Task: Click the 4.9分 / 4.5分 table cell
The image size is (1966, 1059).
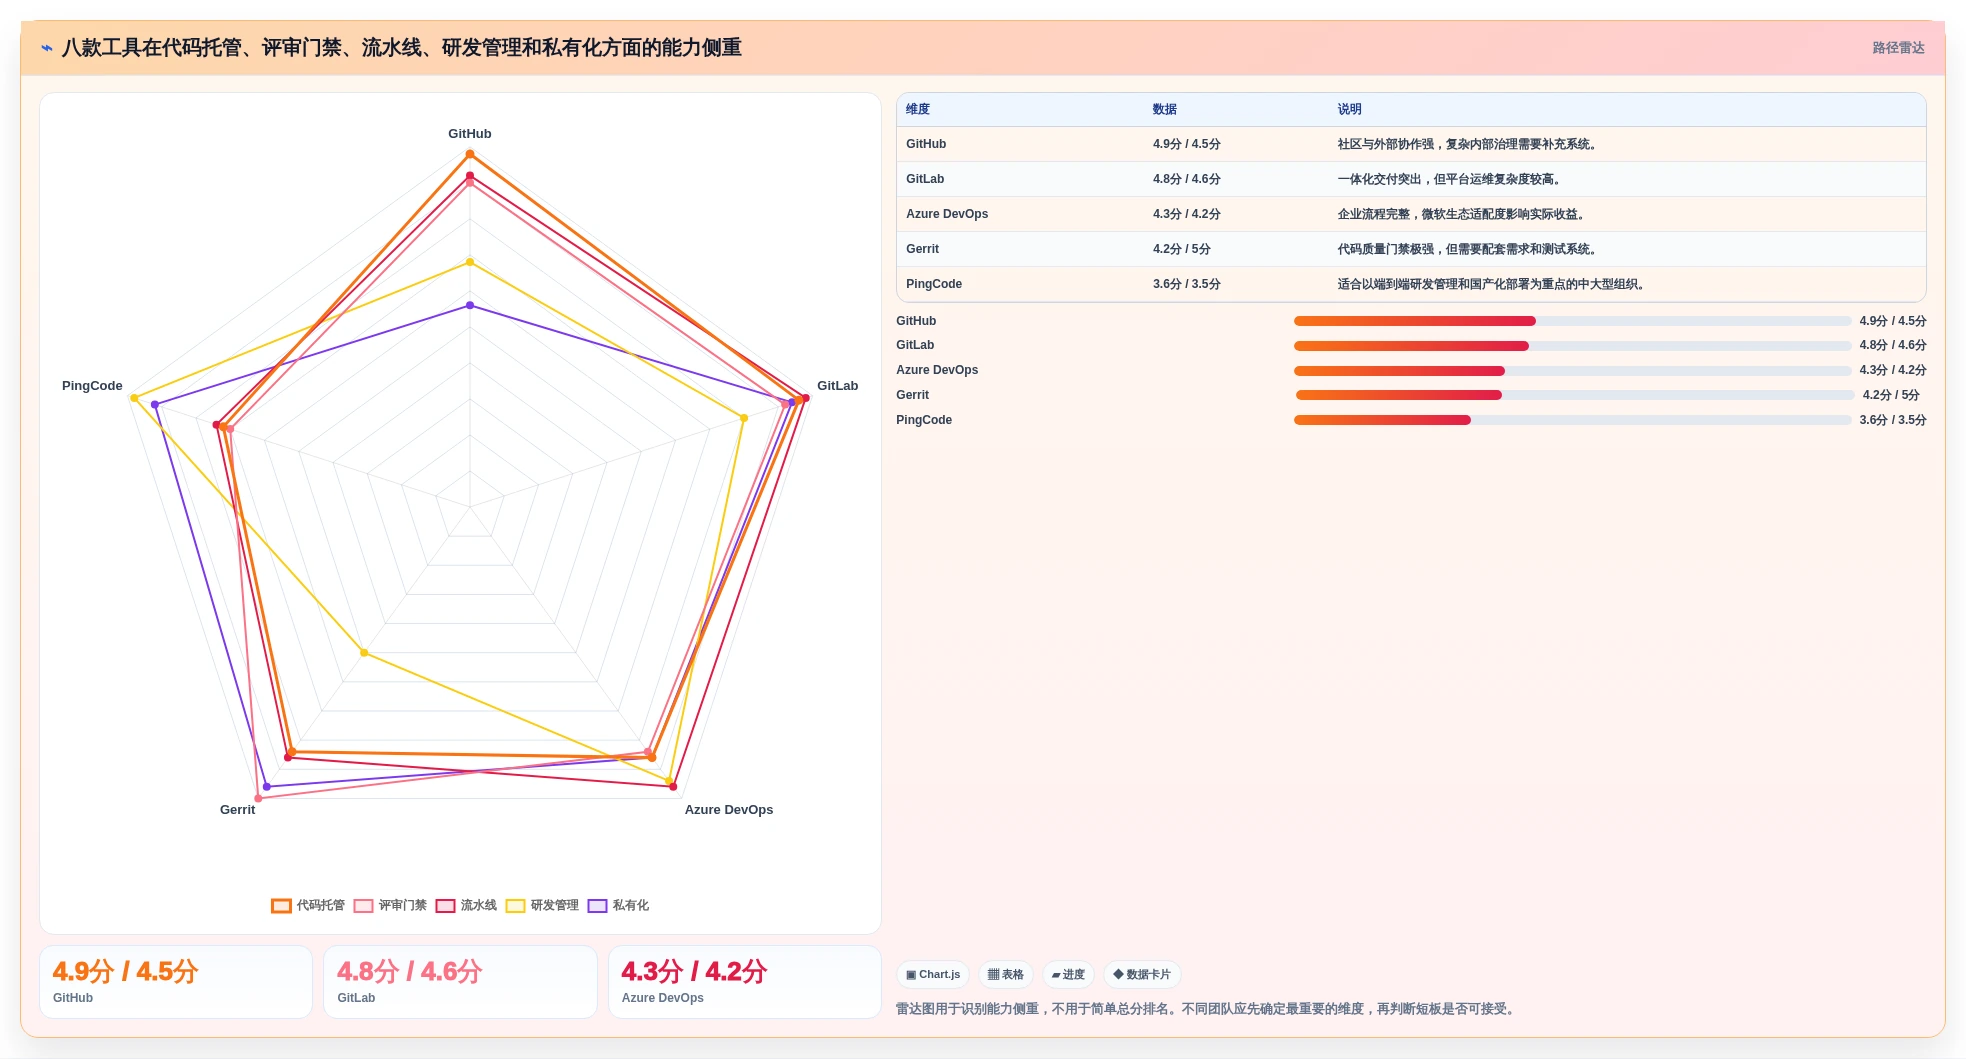Action: point(1187,145)
